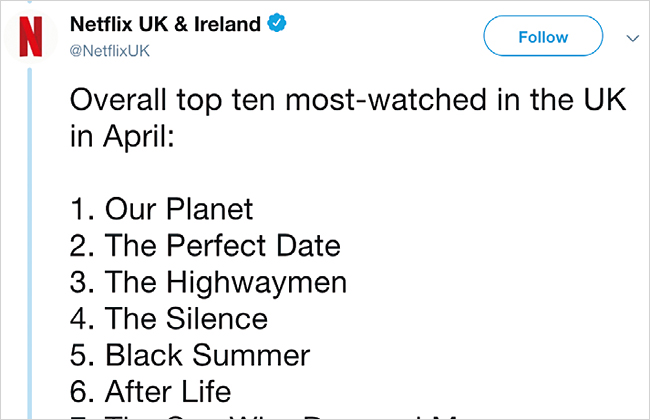Image resolution: width=650 pixels, height=420 pixels.
Task: Select list item '2. The Perfect Date'
Action: (205, 245)
